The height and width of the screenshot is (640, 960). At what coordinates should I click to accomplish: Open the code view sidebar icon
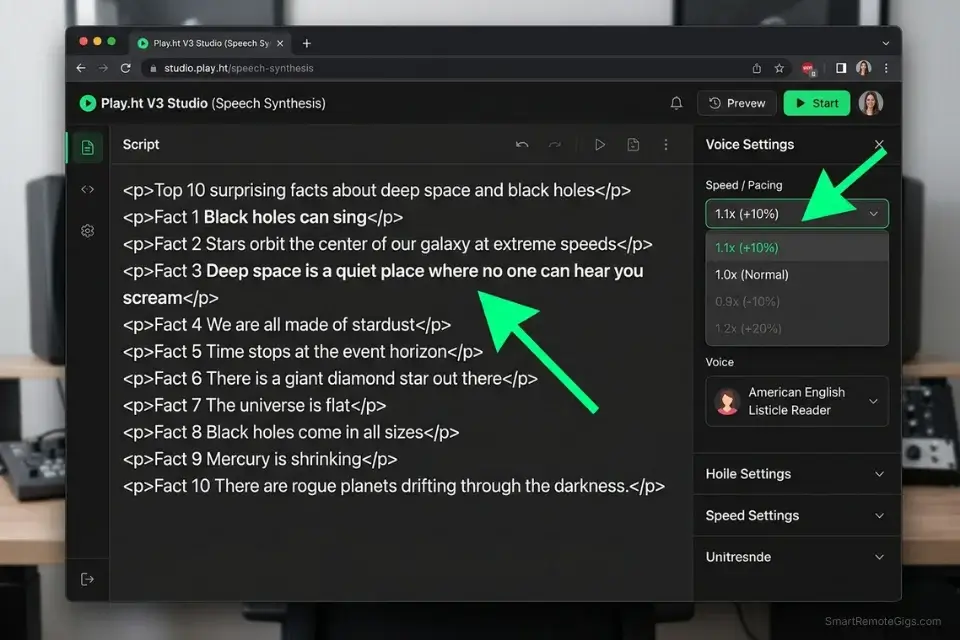click(88, 189)
